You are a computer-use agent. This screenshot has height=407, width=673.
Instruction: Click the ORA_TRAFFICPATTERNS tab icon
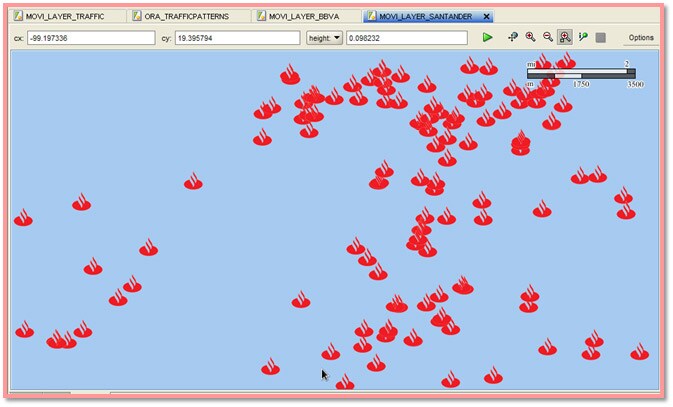pos(137,16)
